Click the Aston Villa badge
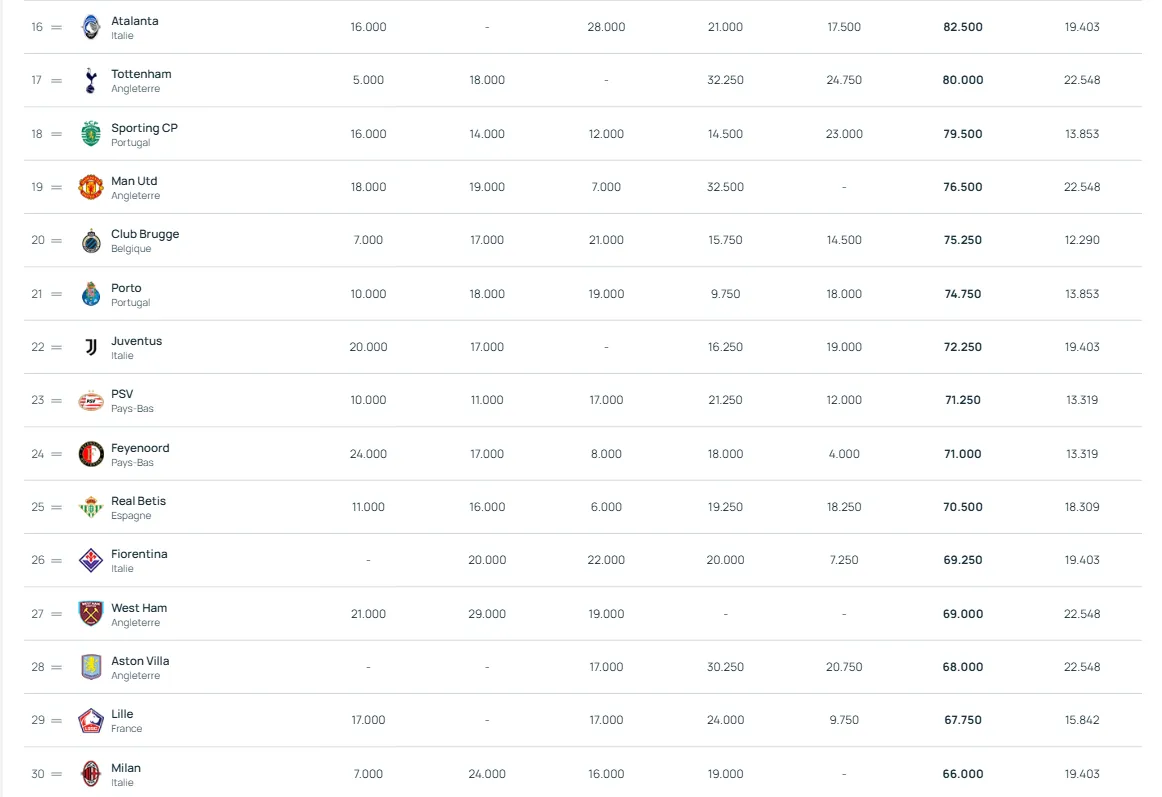This screenshot has width=1162, height=797. tap(91, 667)
